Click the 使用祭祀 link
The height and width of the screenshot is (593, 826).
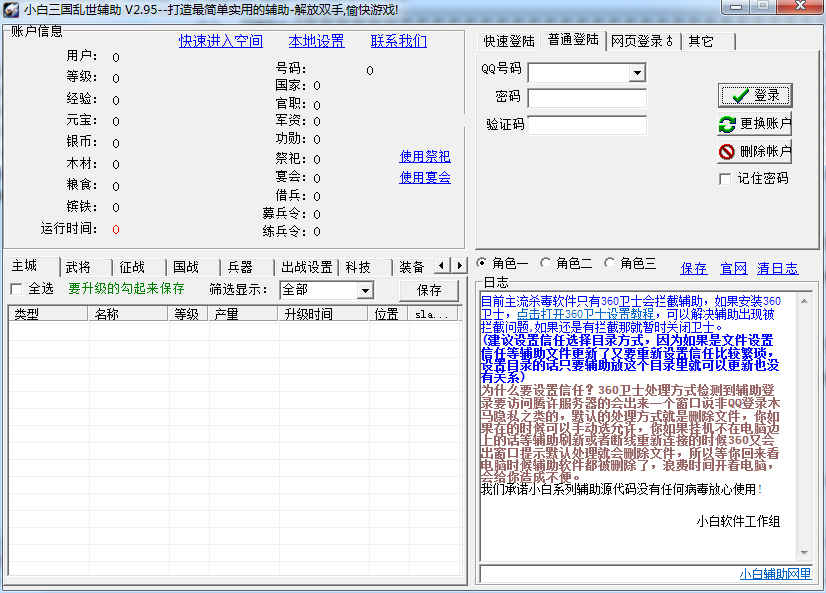pyautogui.click(x=425, y=156)
